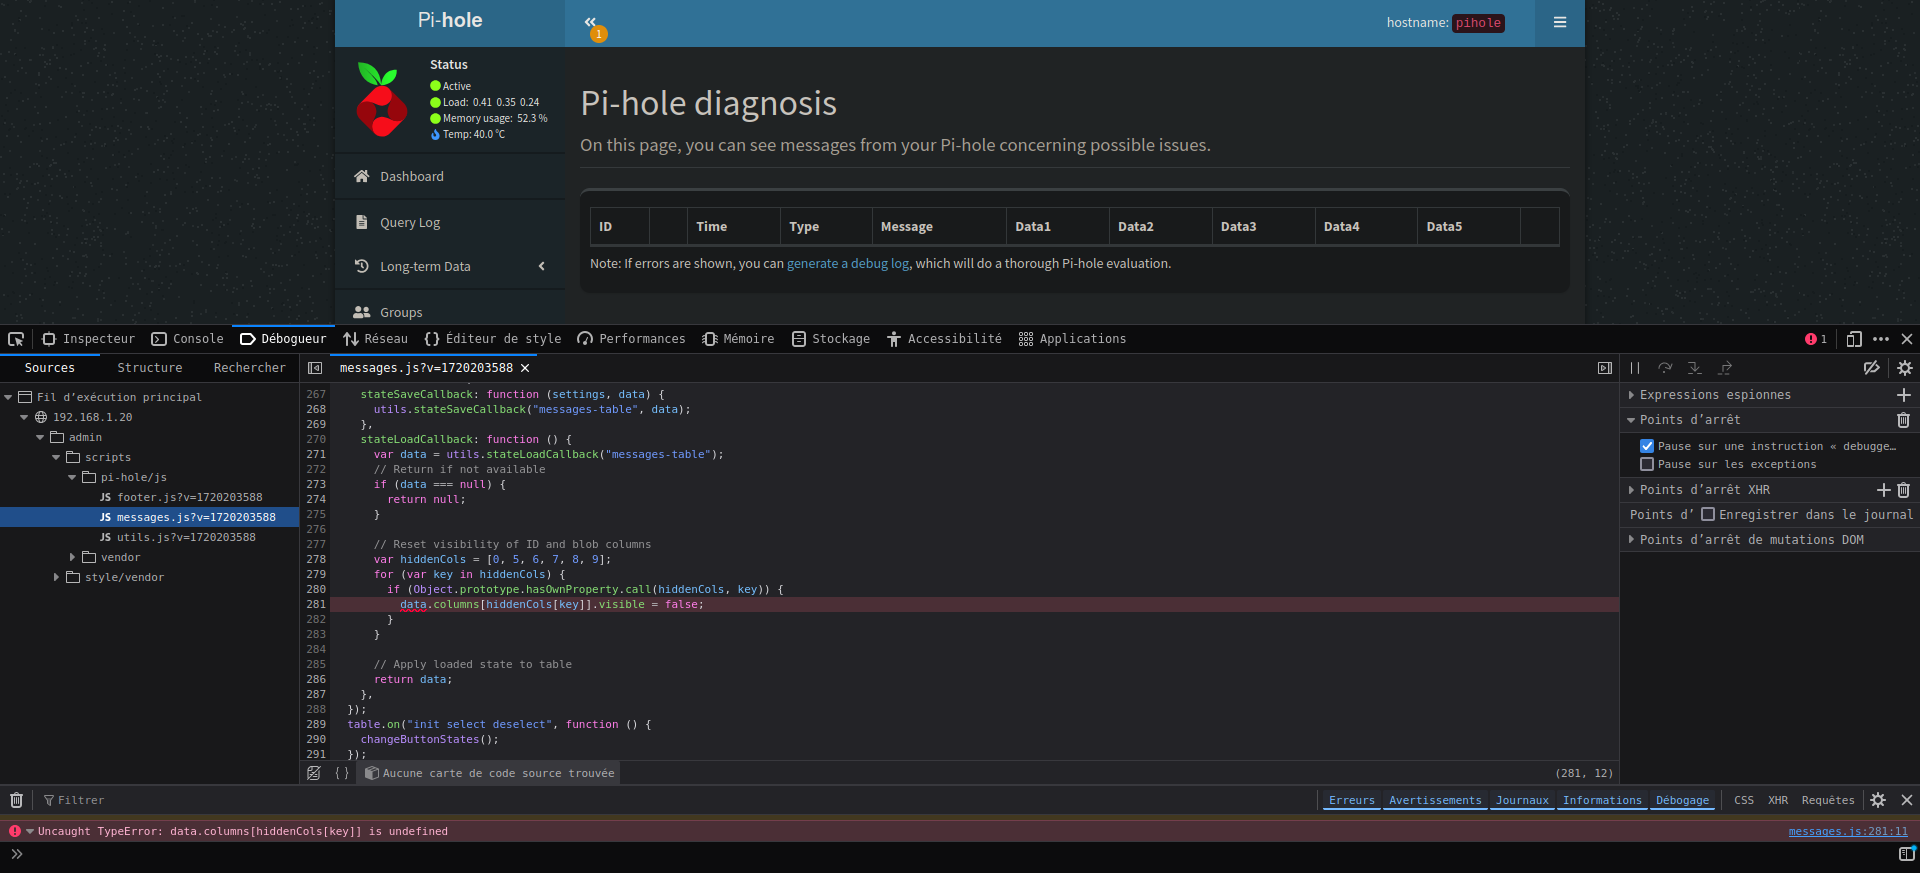This screenshot has width=1920, height=873.
Task: Collapse the 192.168.1.20 tree node
Action: (24, 417)
